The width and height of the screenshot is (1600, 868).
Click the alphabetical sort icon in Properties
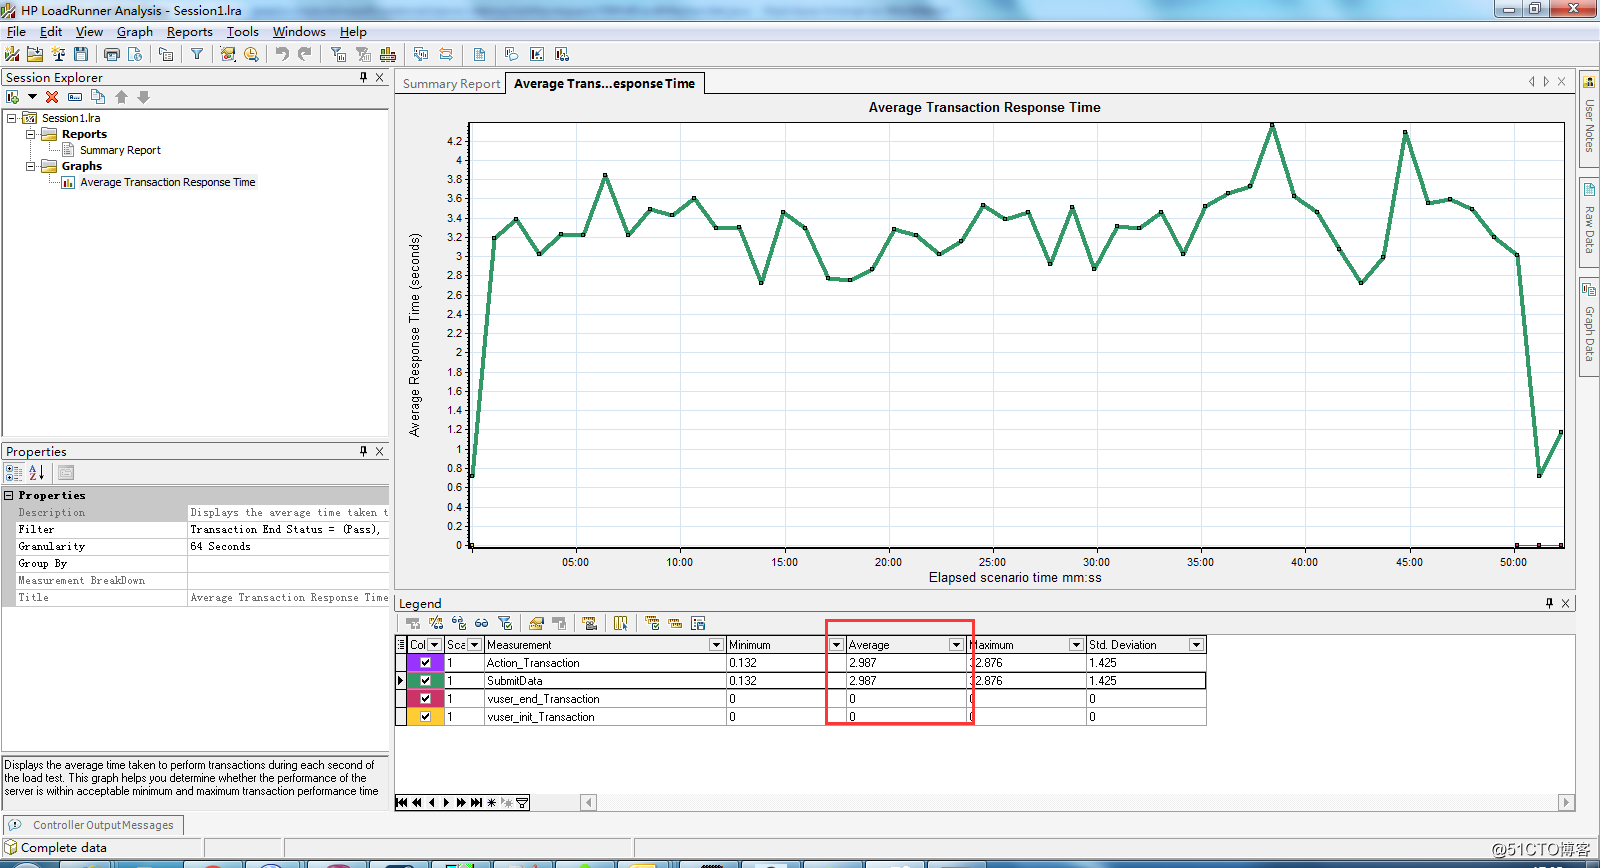point(37,473)
